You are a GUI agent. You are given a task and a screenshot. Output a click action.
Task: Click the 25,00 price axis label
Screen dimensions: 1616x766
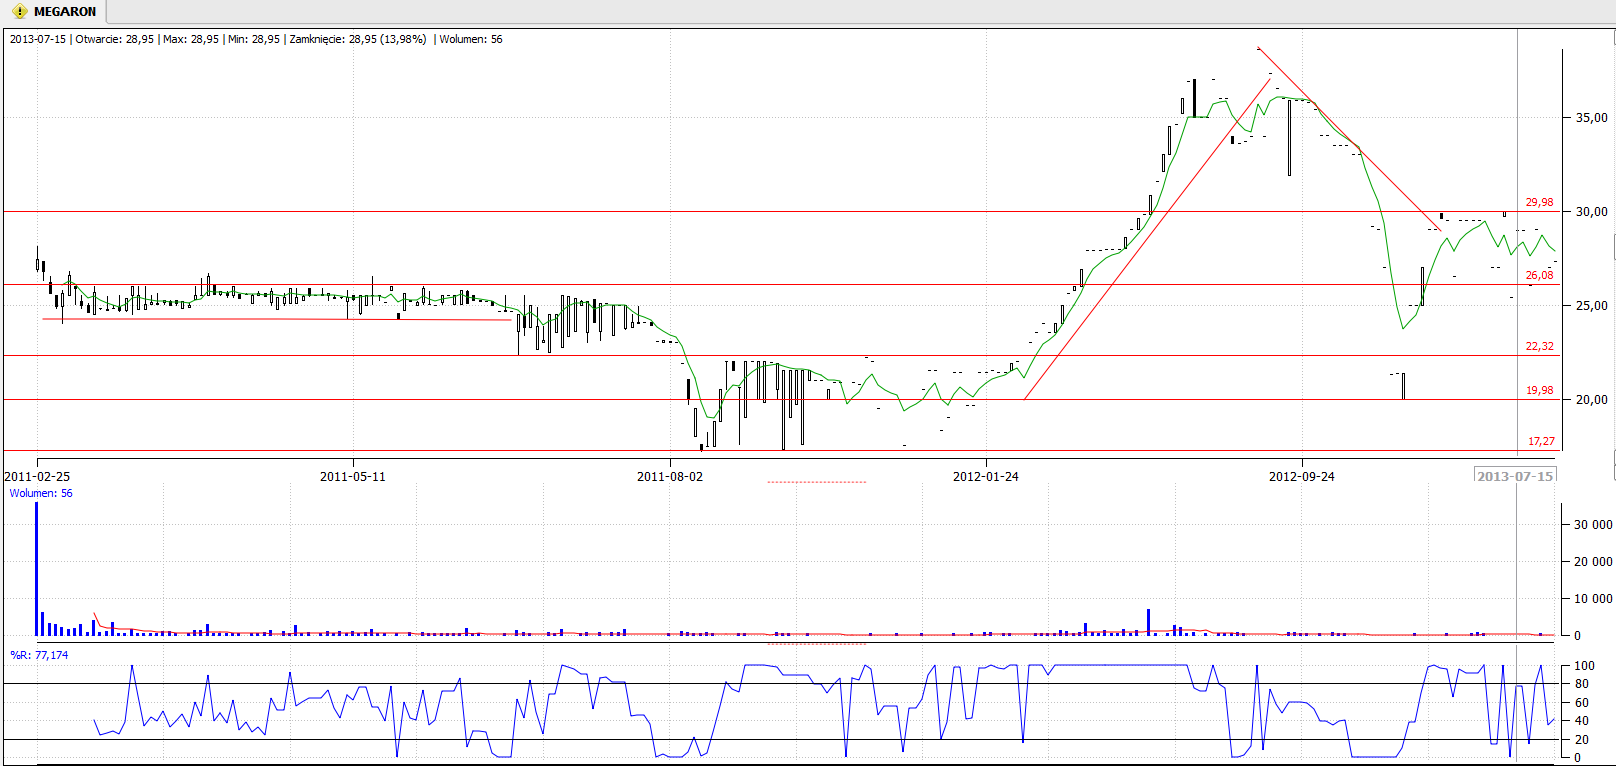tap(1592, 306)
